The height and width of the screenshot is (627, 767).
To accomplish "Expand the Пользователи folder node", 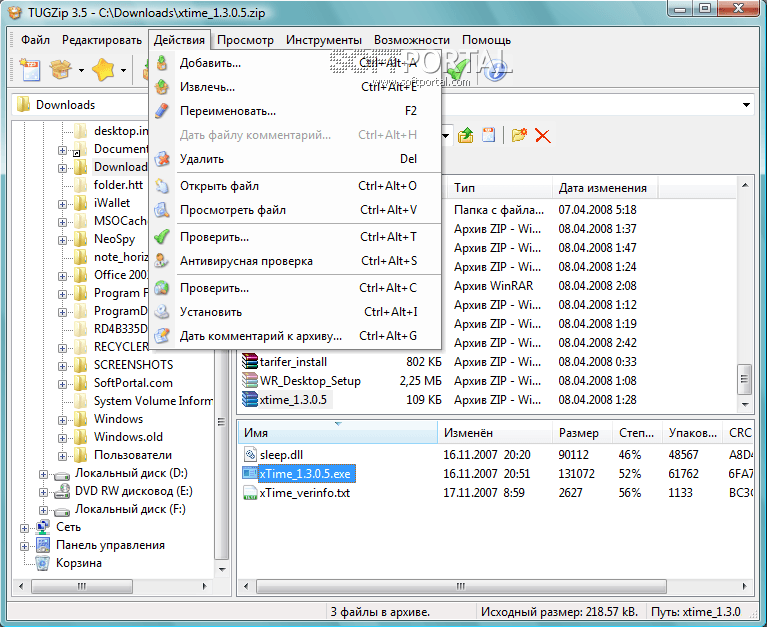I will [62, 456].
